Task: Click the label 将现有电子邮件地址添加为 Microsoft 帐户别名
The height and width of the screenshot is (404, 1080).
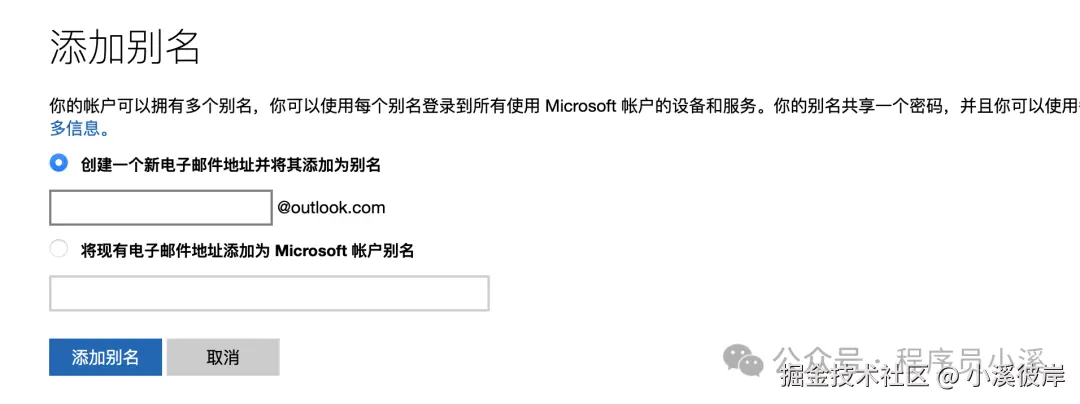Action: 247,251
